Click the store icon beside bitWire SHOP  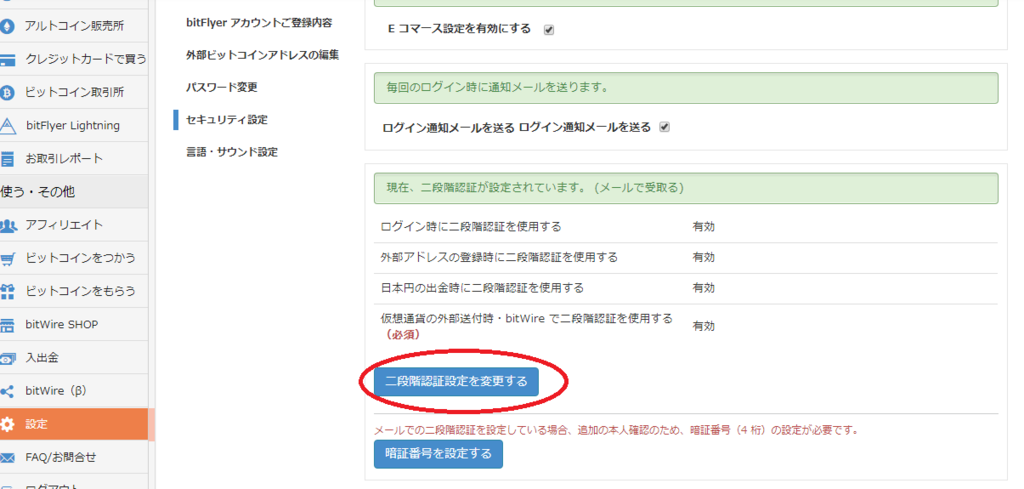[8, 324]
